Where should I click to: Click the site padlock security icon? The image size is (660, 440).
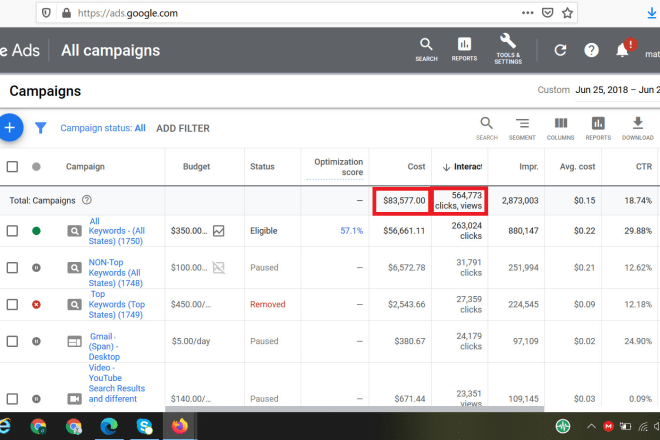pos(66,13)
